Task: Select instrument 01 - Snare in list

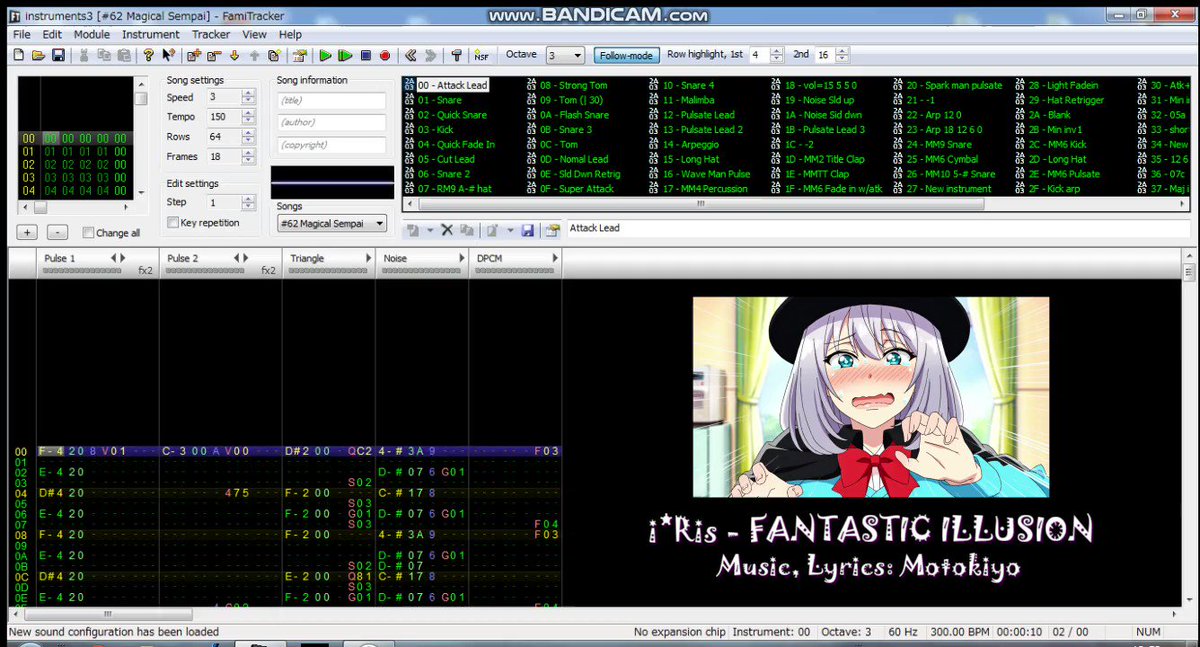Action: (439, 100)
